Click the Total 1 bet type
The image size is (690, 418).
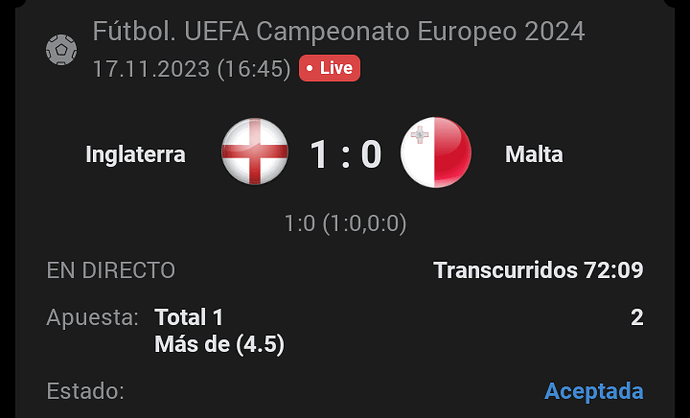click(189, 317)
